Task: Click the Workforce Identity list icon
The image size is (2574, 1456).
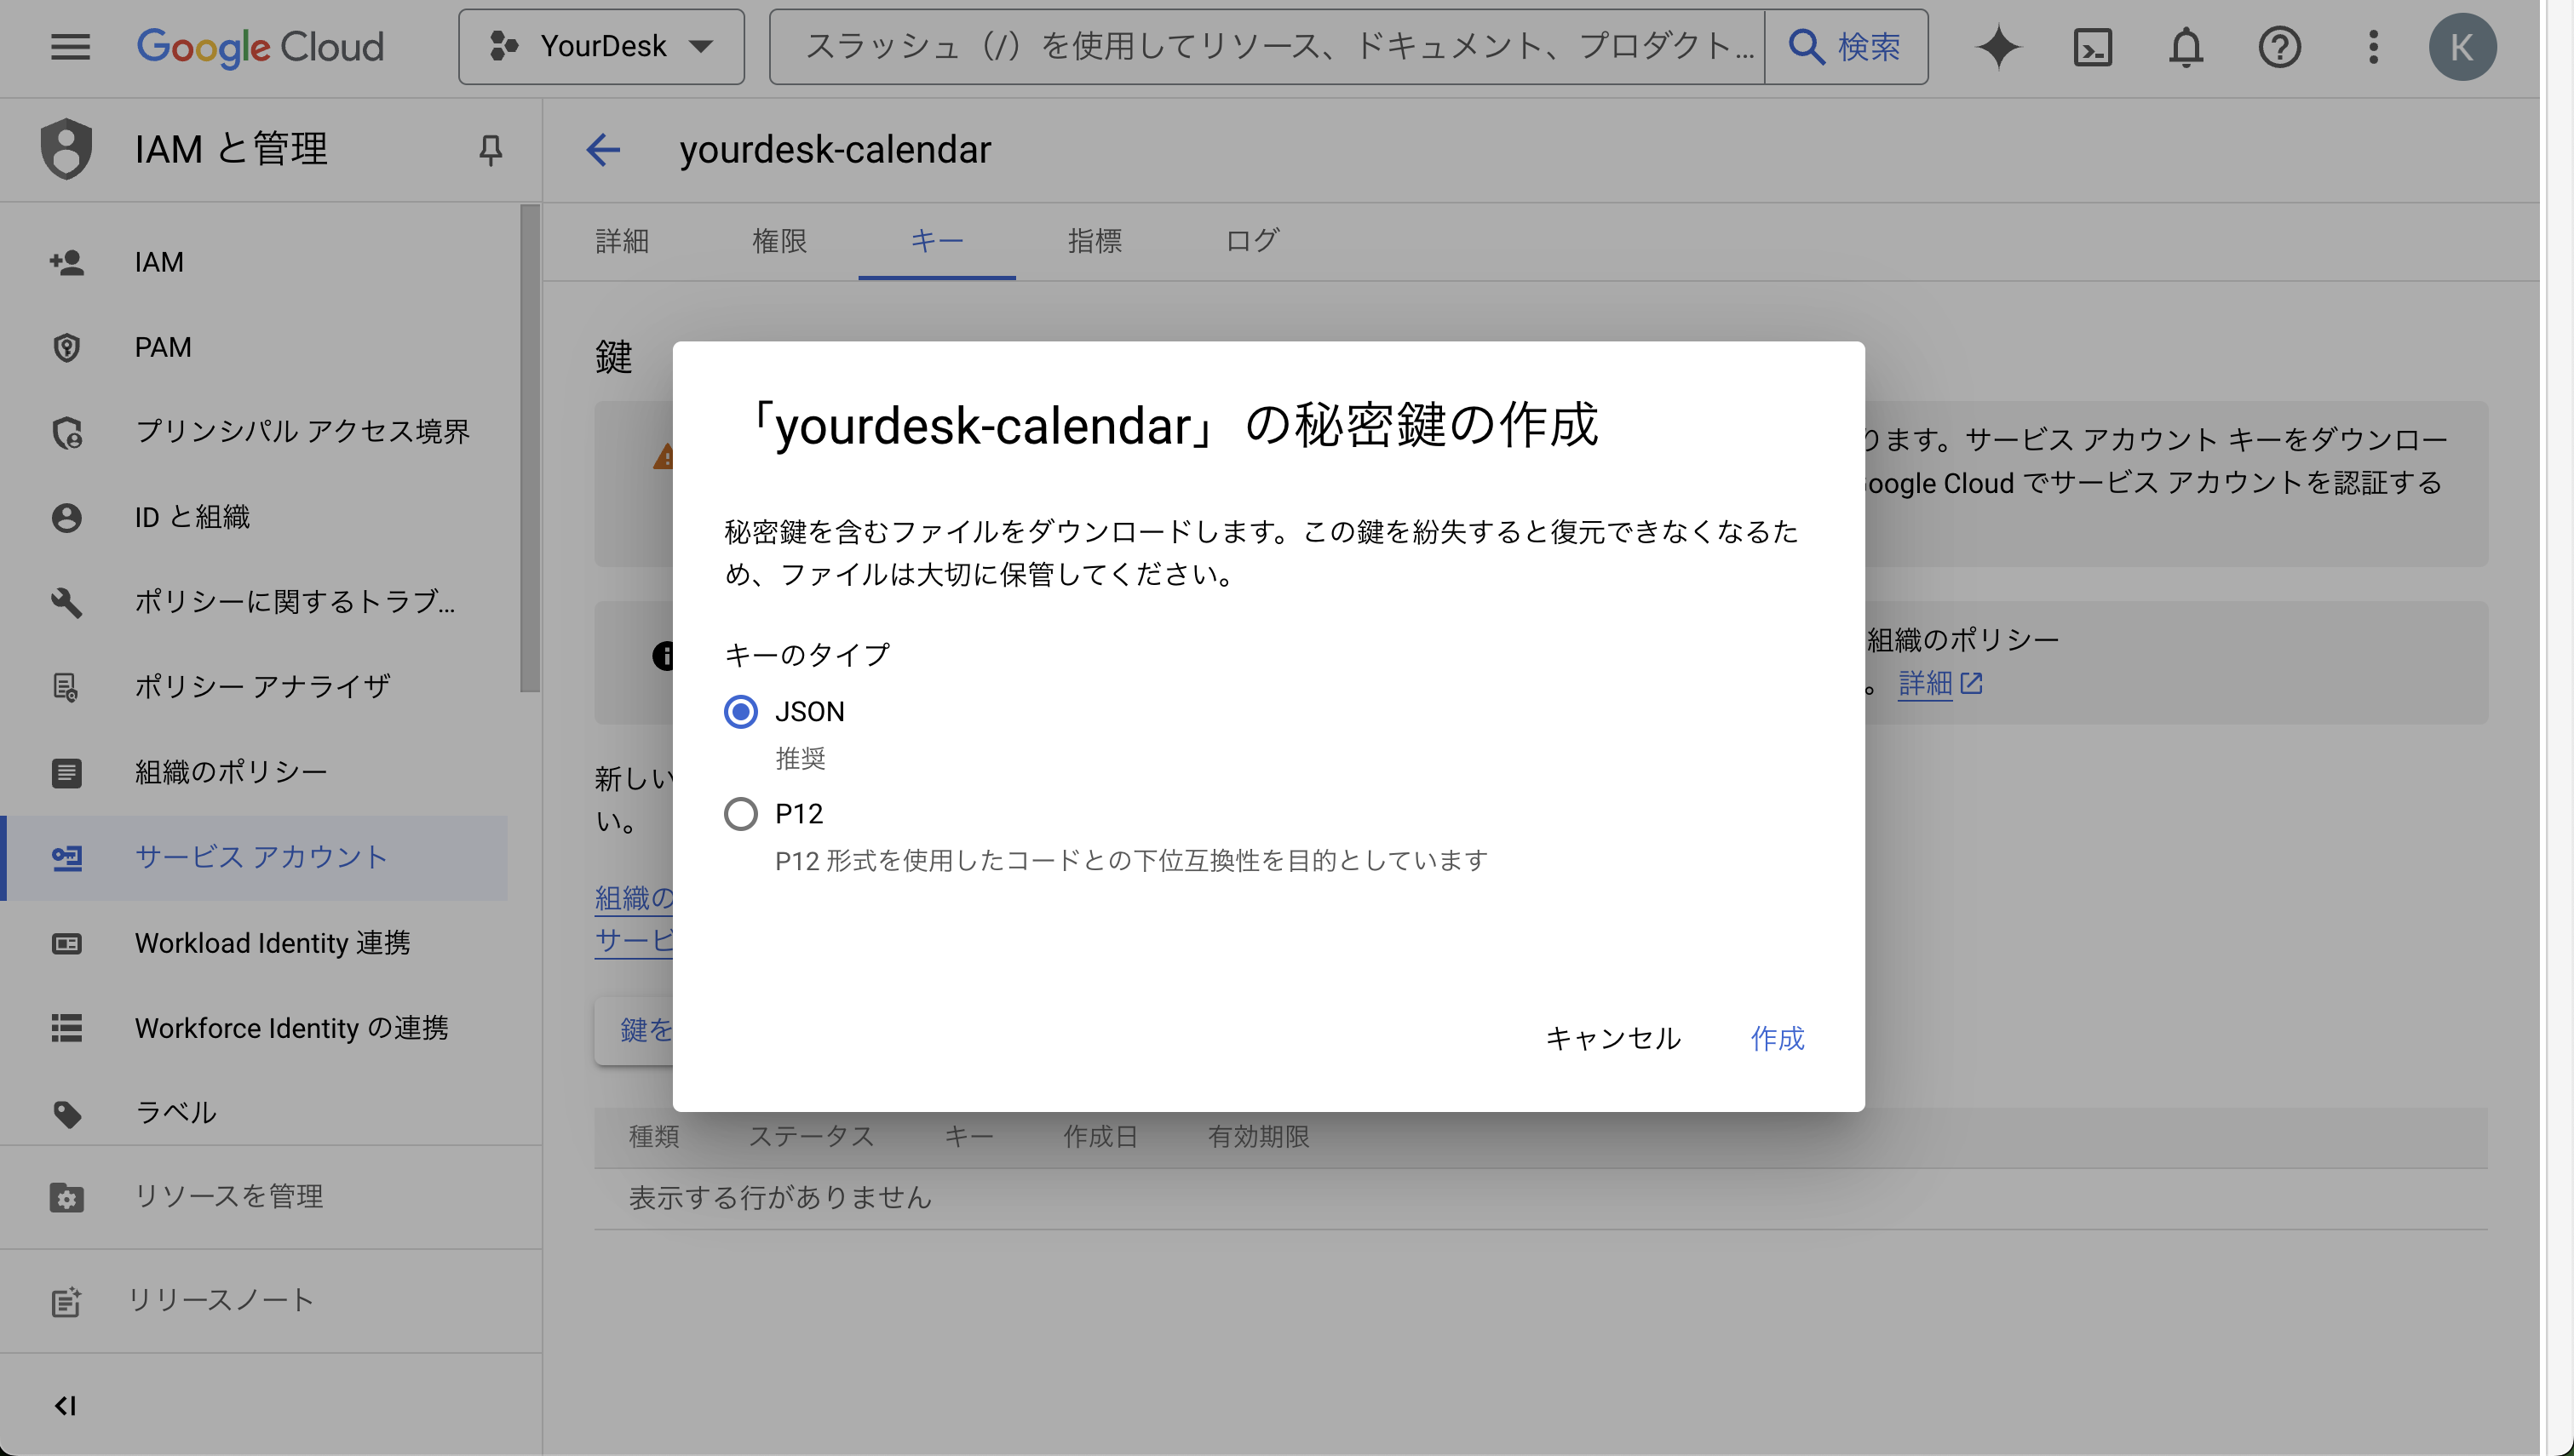Action: pos(67,1028)
